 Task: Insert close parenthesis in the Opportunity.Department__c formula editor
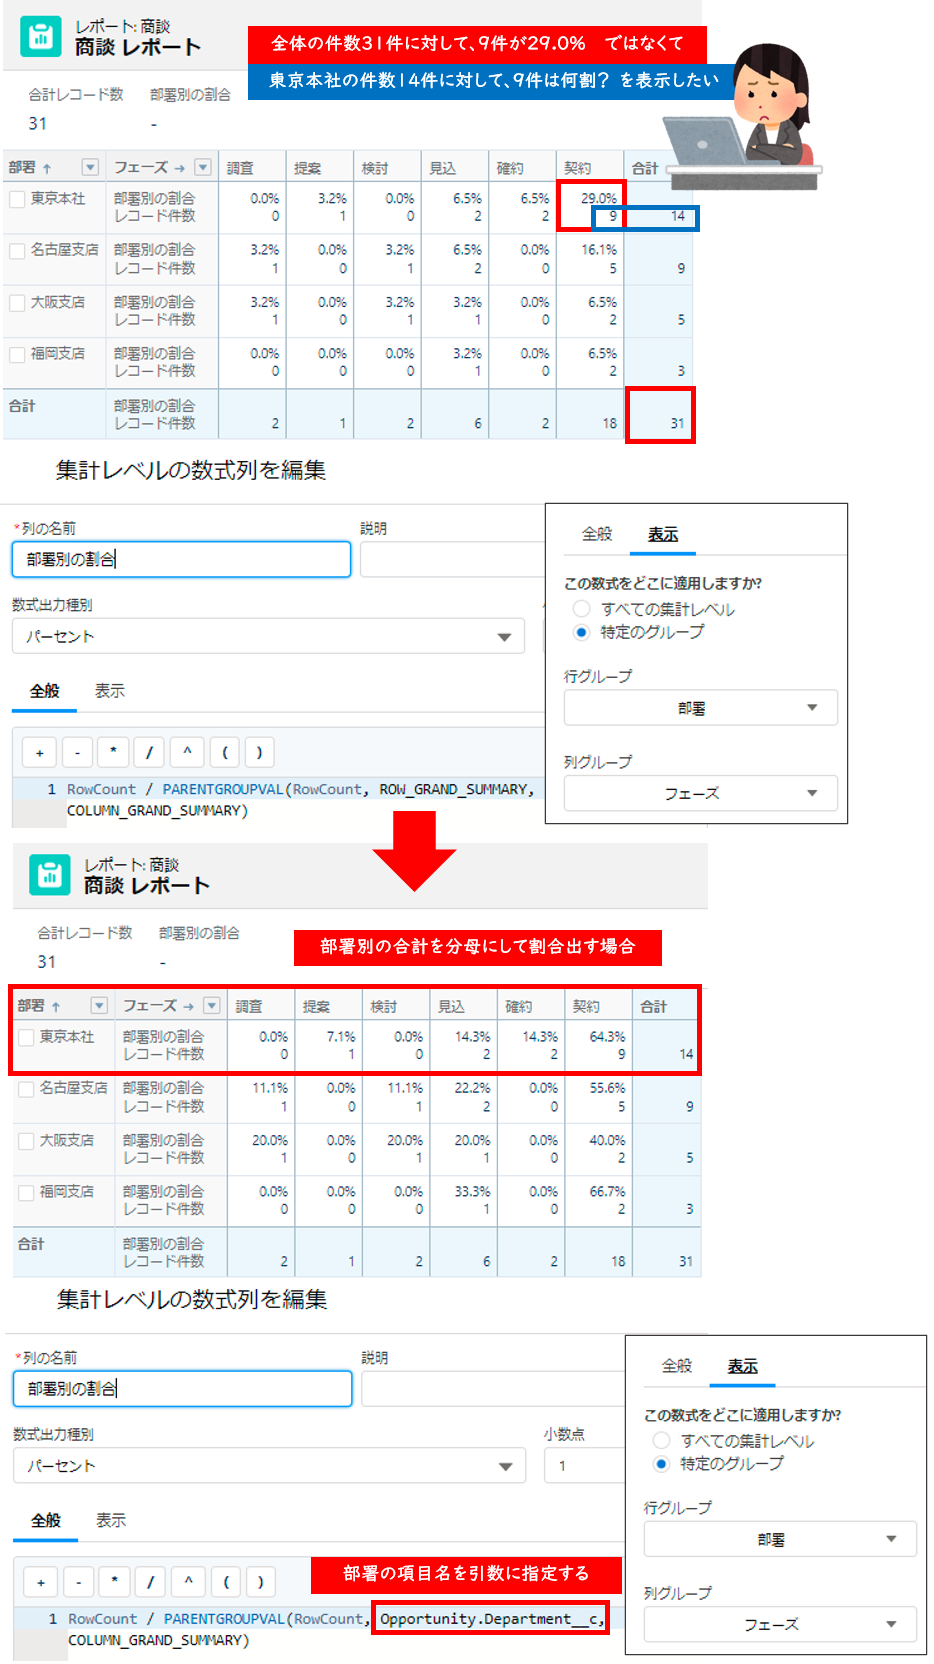[x=261, y=1582]
